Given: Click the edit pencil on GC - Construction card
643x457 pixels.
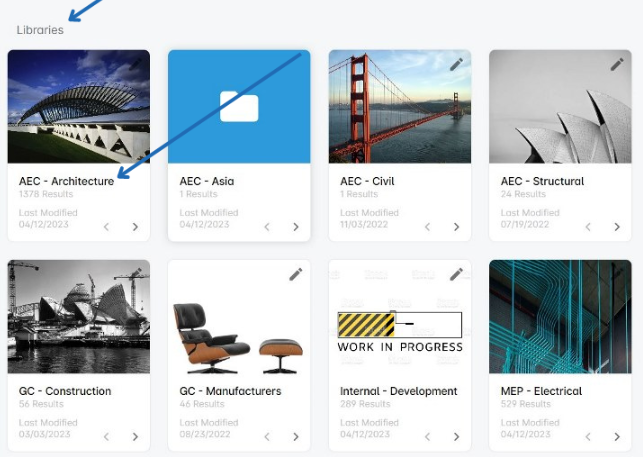Looking at the screenshot, I should tap(135, 274).
